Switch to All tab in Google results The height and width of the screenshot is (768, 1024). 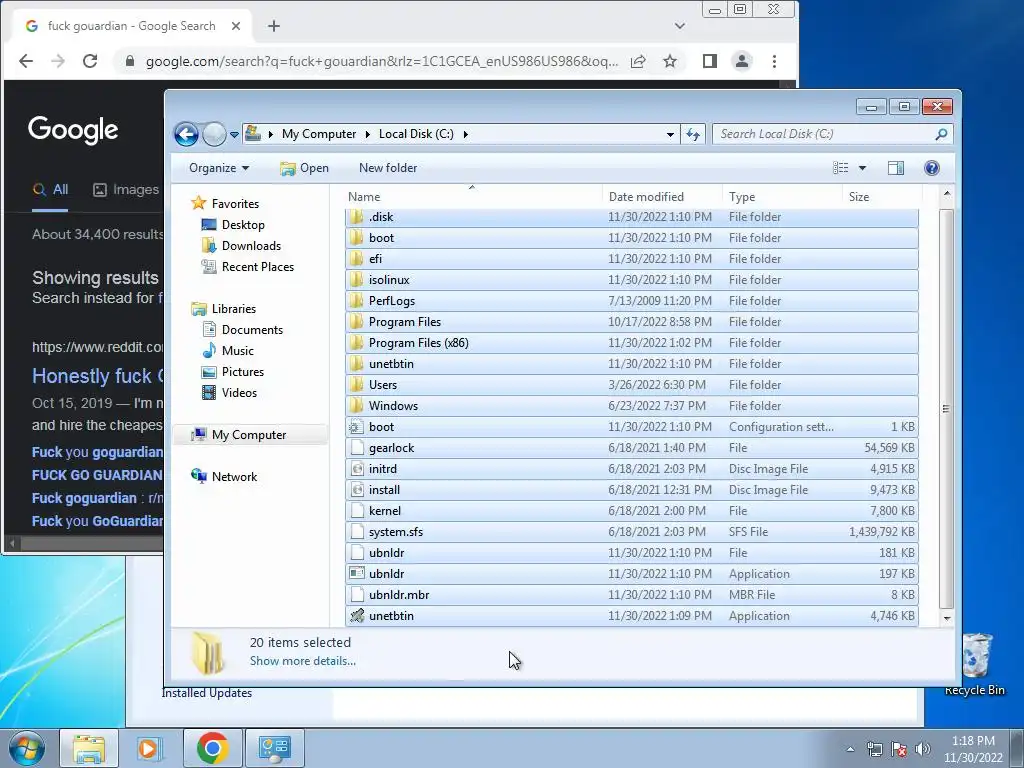(x=50, y=189)
